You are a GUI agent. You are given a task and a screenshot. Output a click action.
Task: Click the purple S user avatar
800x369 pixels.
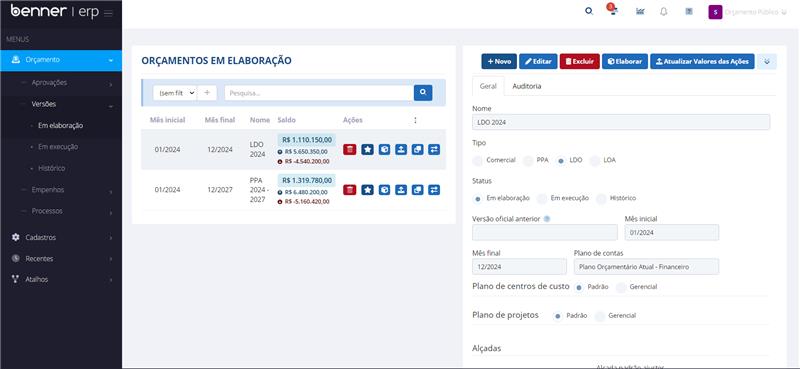pyautogui.click(x=715, y=12)
